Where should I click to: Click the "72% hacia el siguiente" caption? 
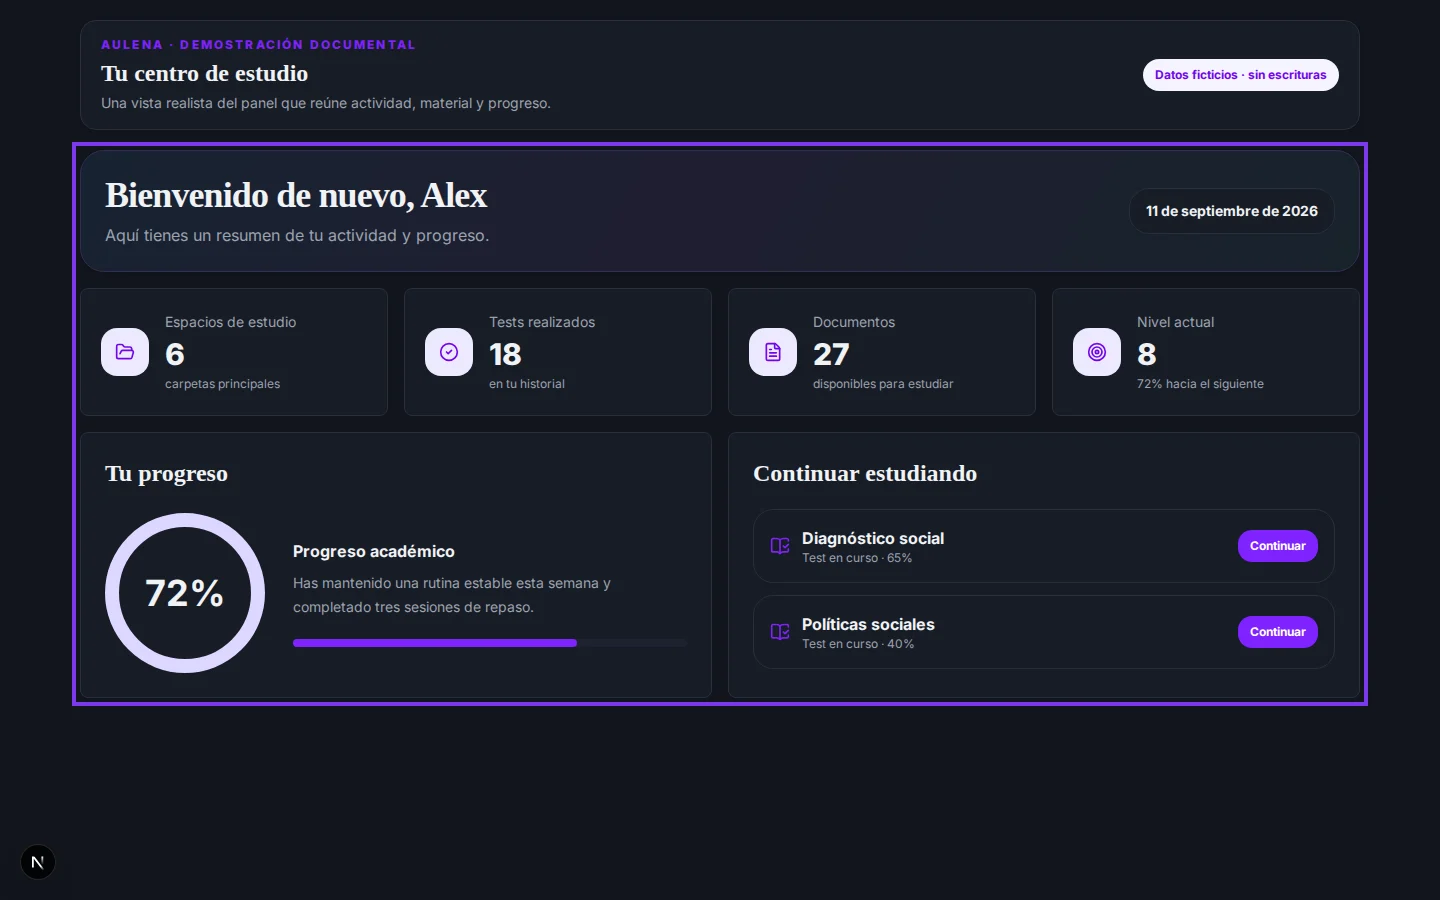(1200, 384)
